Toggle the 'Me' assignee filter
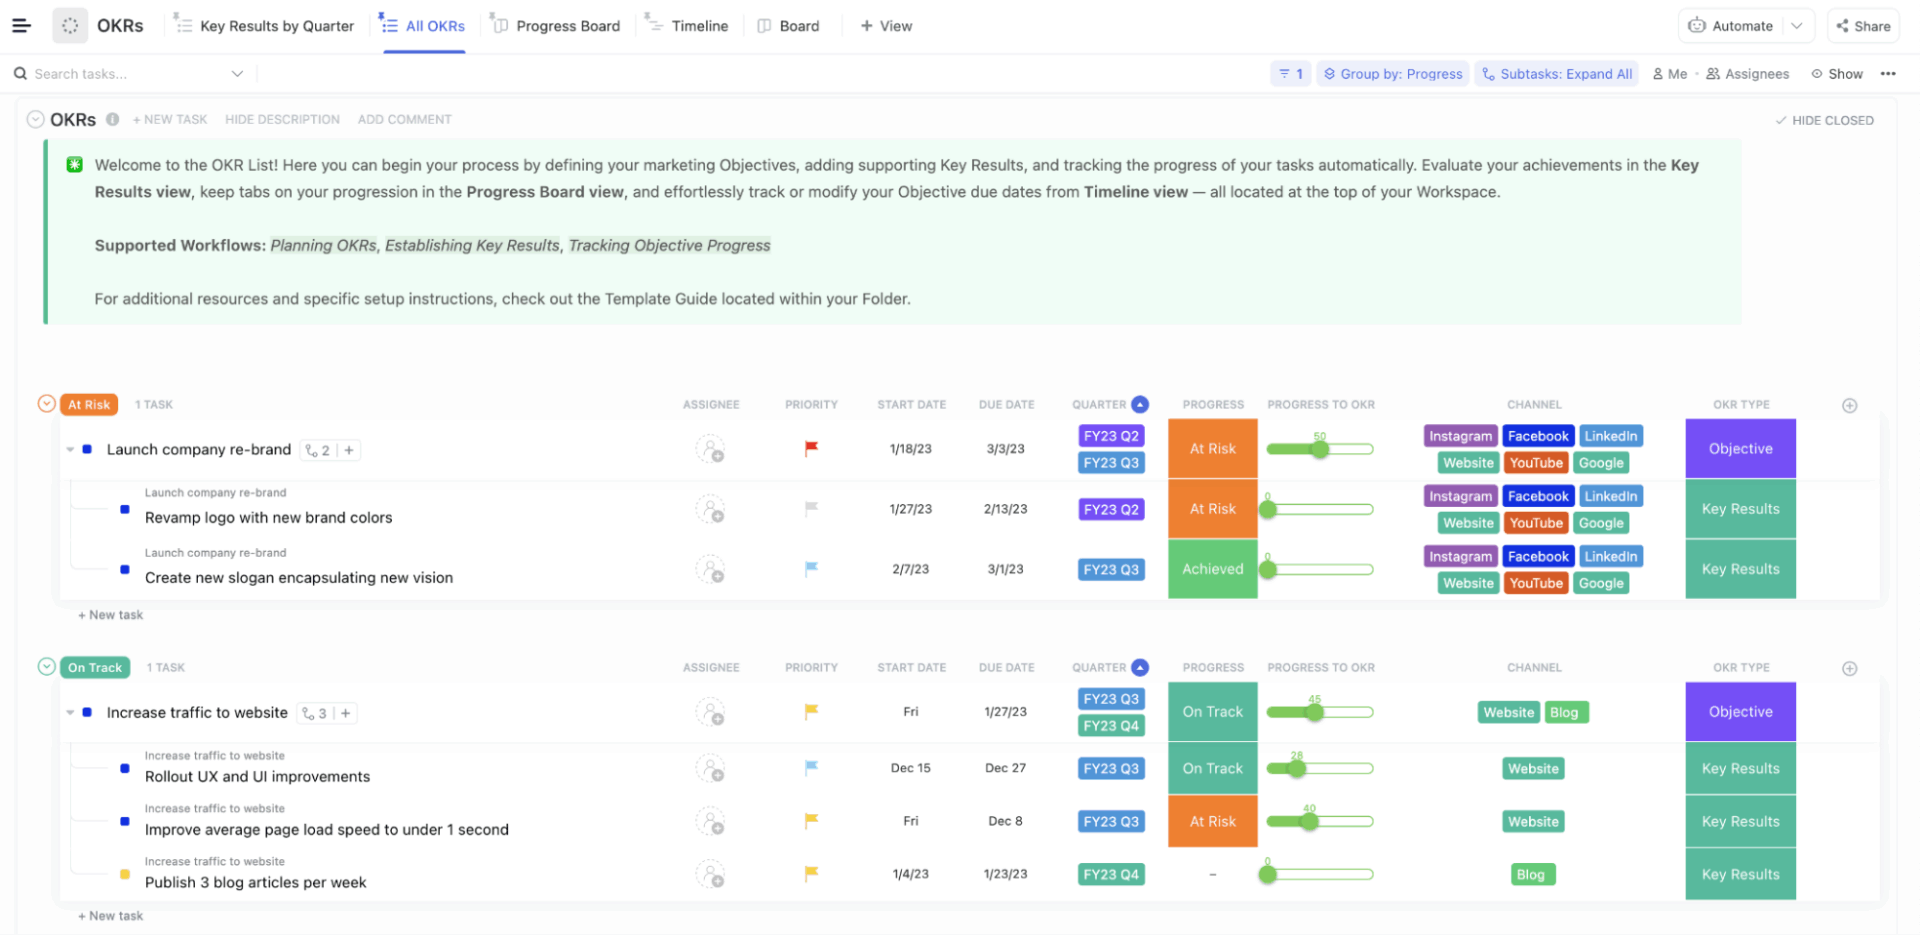Screen dimensions: 1920x936 1669,73
